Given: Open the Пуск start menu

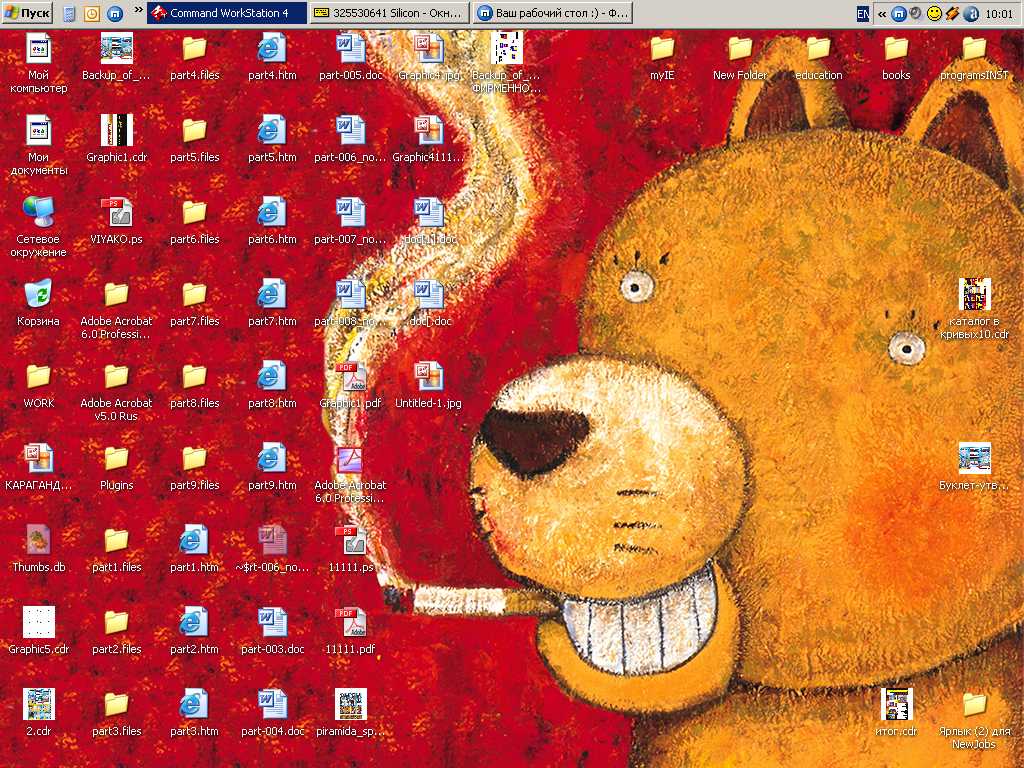Looking at the screenshot, I should [27, 13].
